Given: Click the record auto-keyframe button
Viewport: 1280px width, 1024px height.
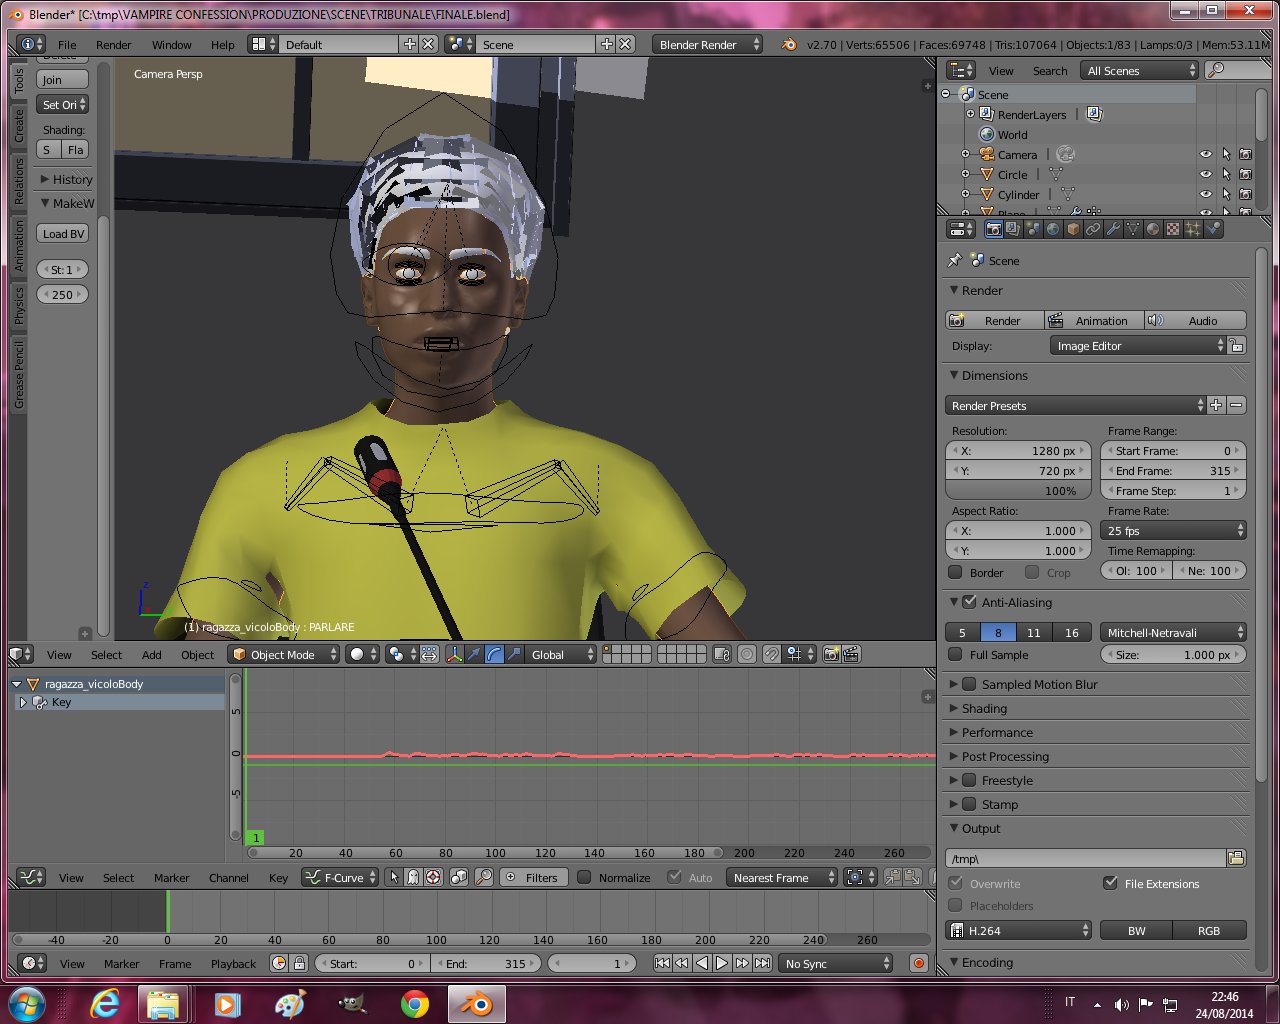Looking at the screenshot, I should [919, 963].
